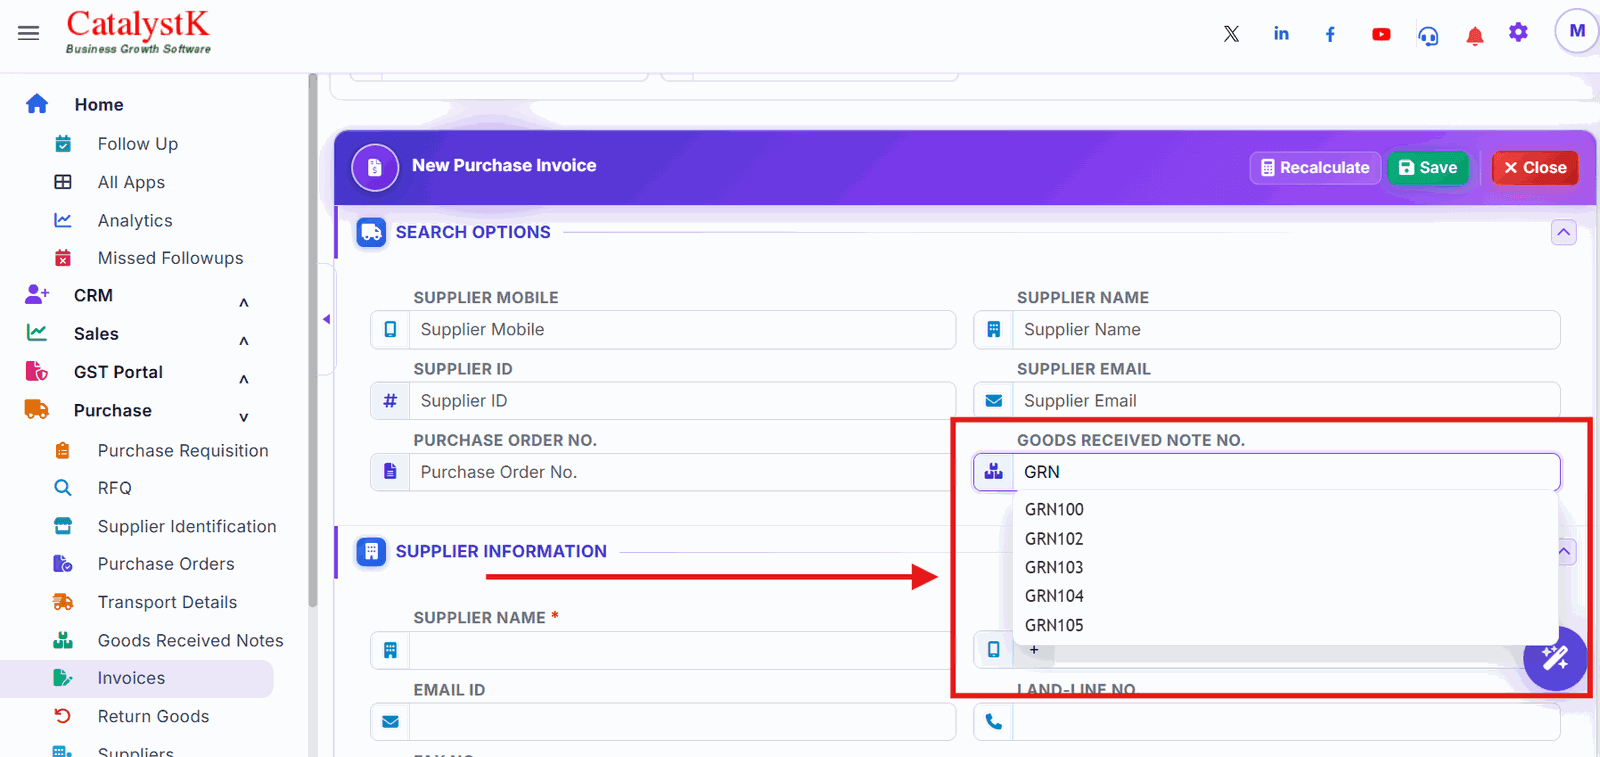This screenshot has width=1600, height=757.
Task: Click the Home house icon
Action: 37,104
